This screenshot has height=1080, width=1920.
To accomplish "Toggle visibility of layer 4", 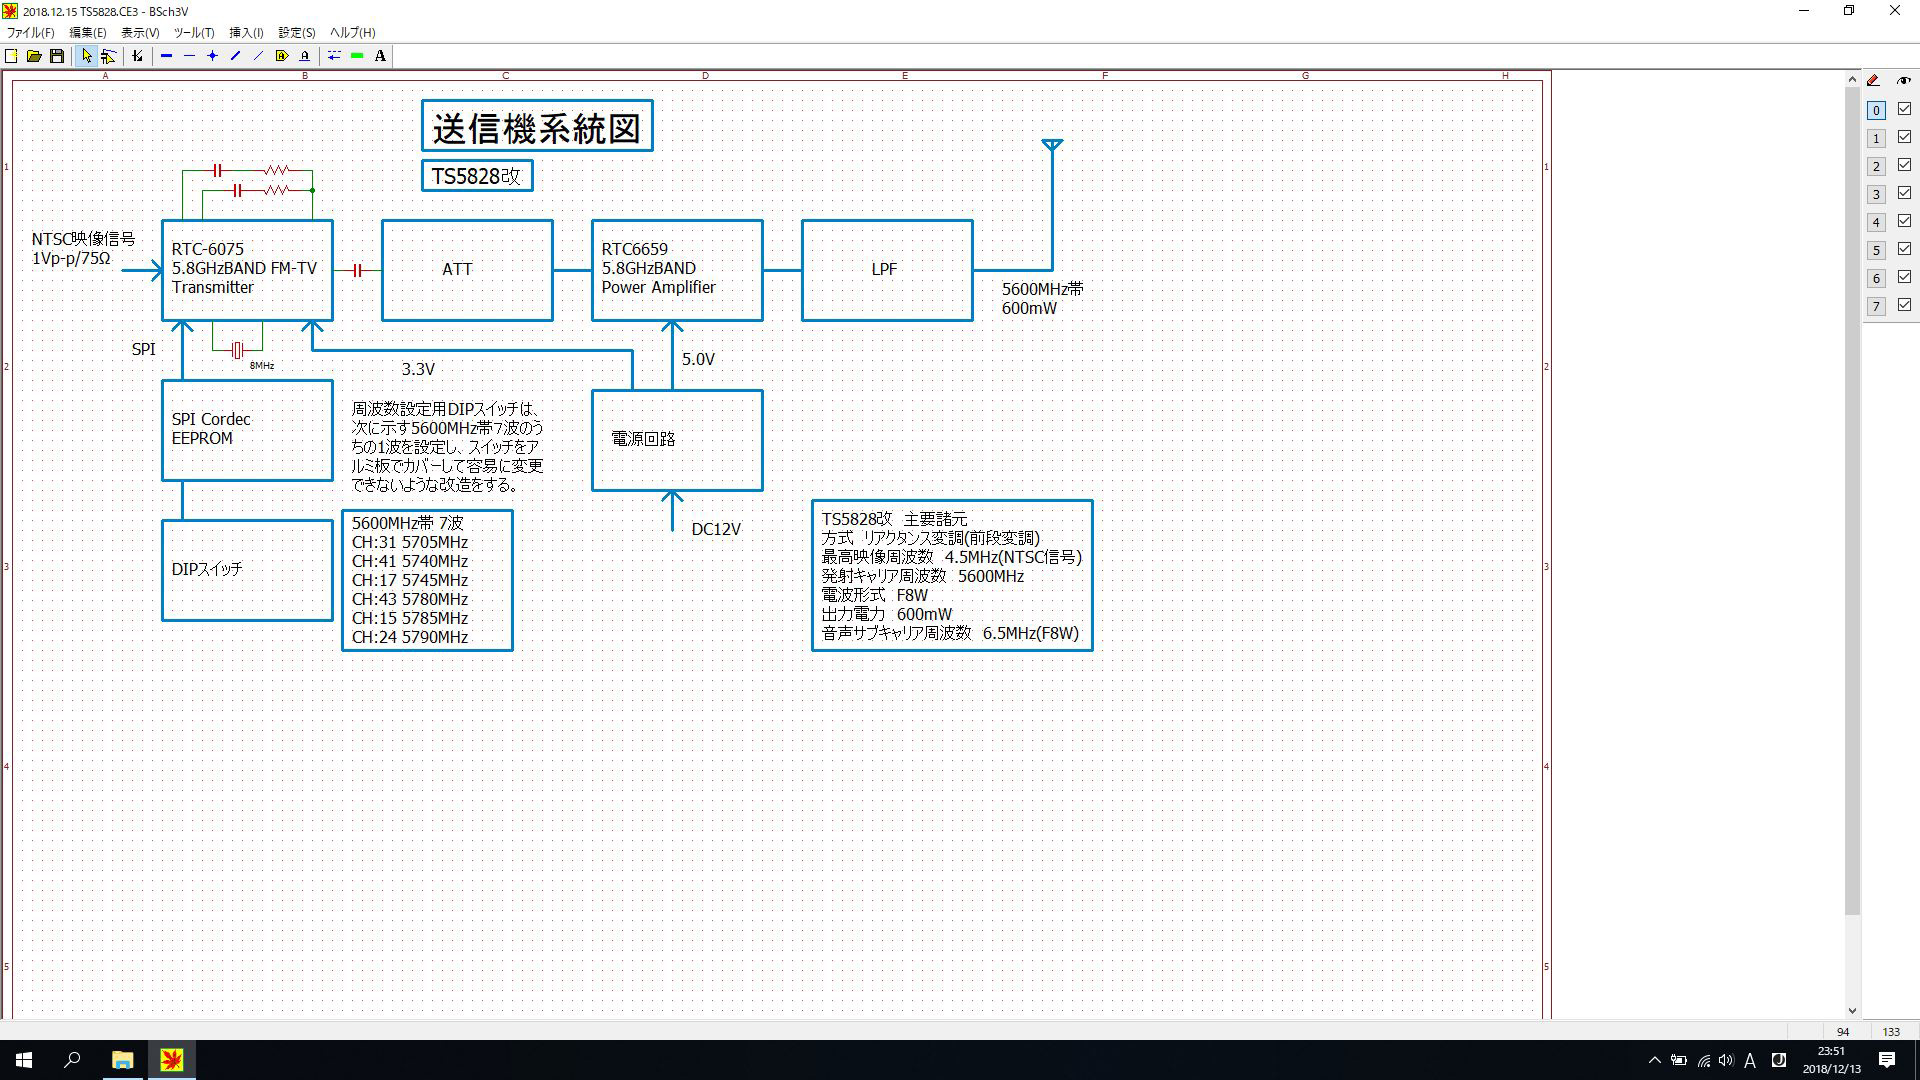I will pos(1904,221).
